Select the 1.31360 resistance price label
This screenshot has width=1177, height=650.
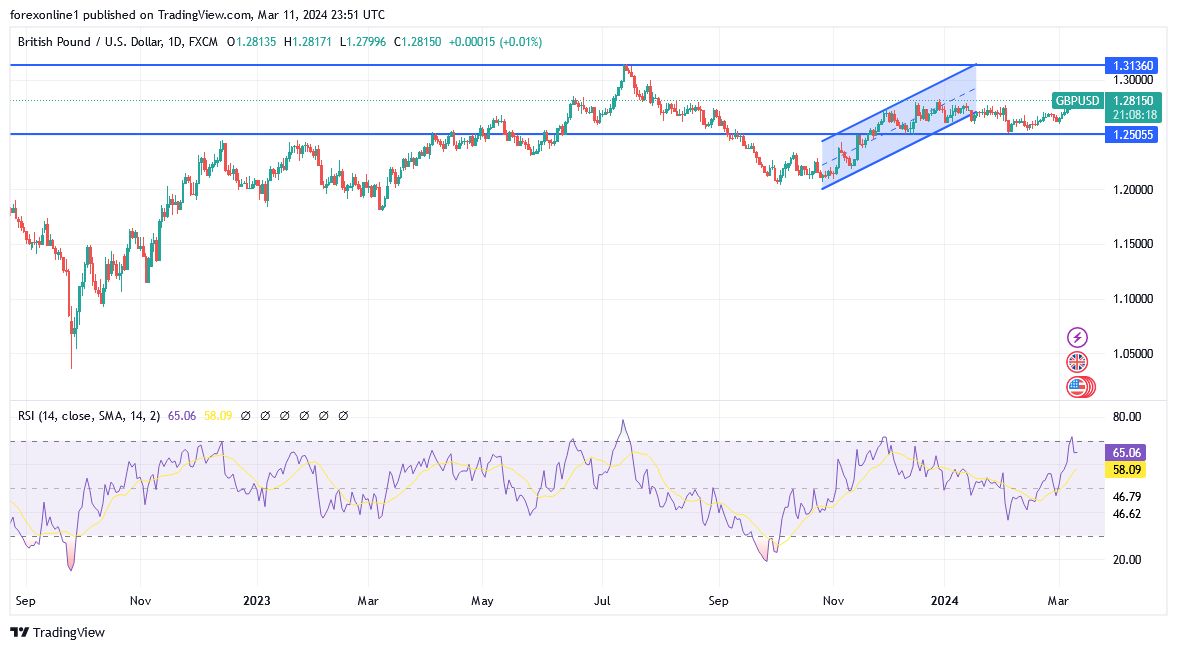coord(1133,65)
